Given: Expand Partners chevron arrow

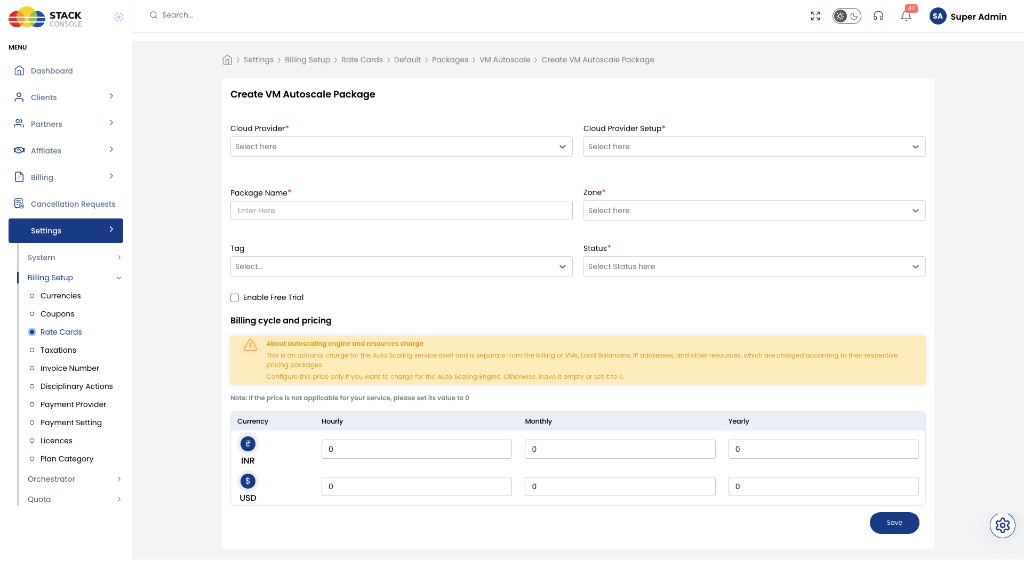Looking at the screenshot, I should coord(111,123).
